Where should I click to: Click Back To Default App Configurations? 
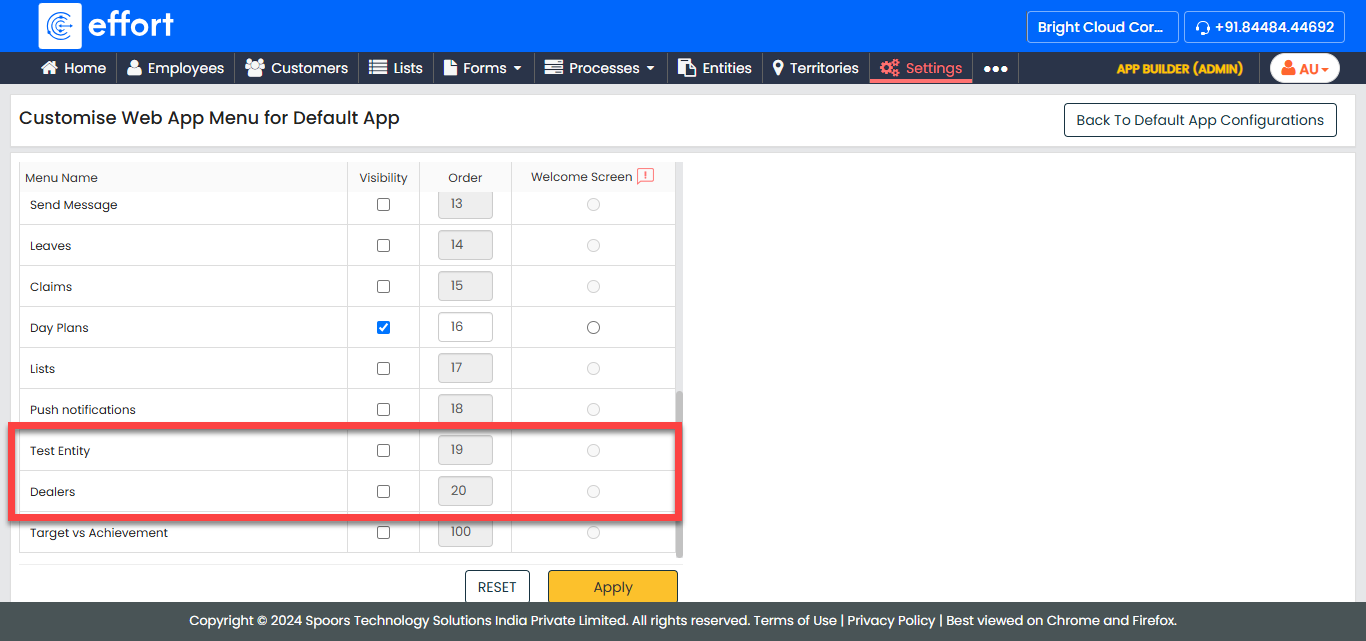pos(1199,120)
